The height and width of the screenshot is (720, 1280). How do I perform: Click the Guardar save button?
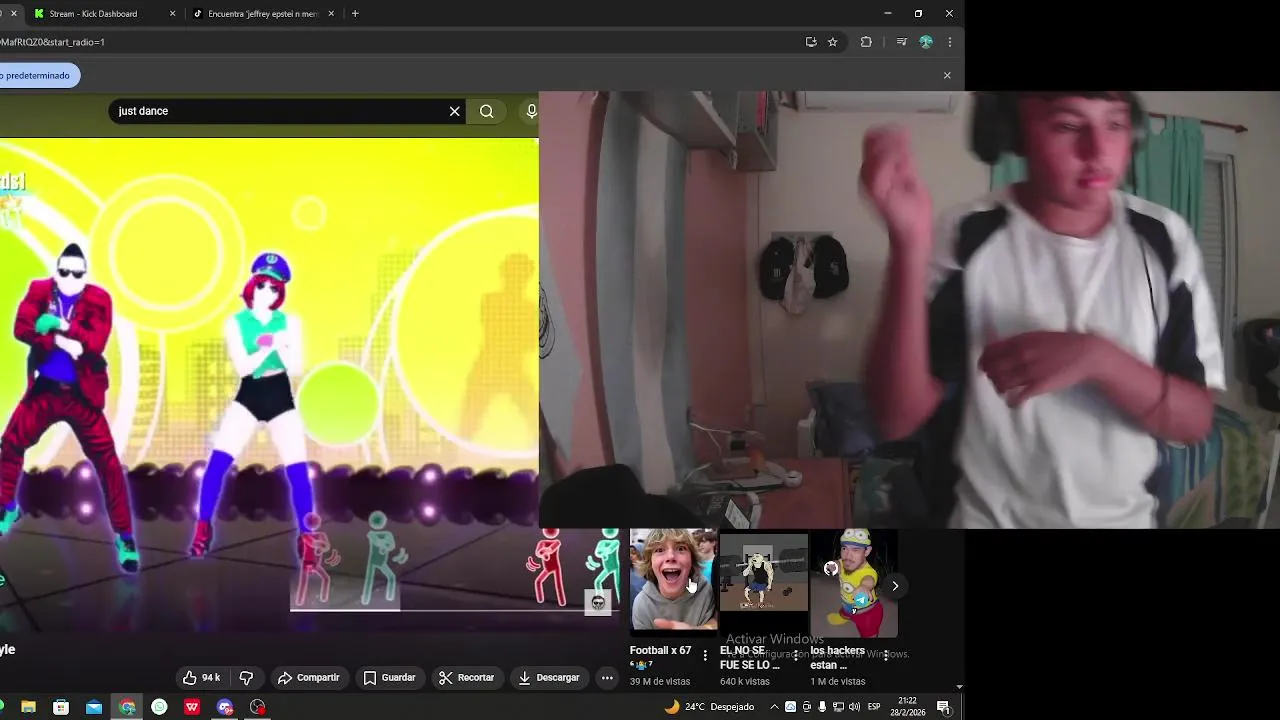[389, 677]
